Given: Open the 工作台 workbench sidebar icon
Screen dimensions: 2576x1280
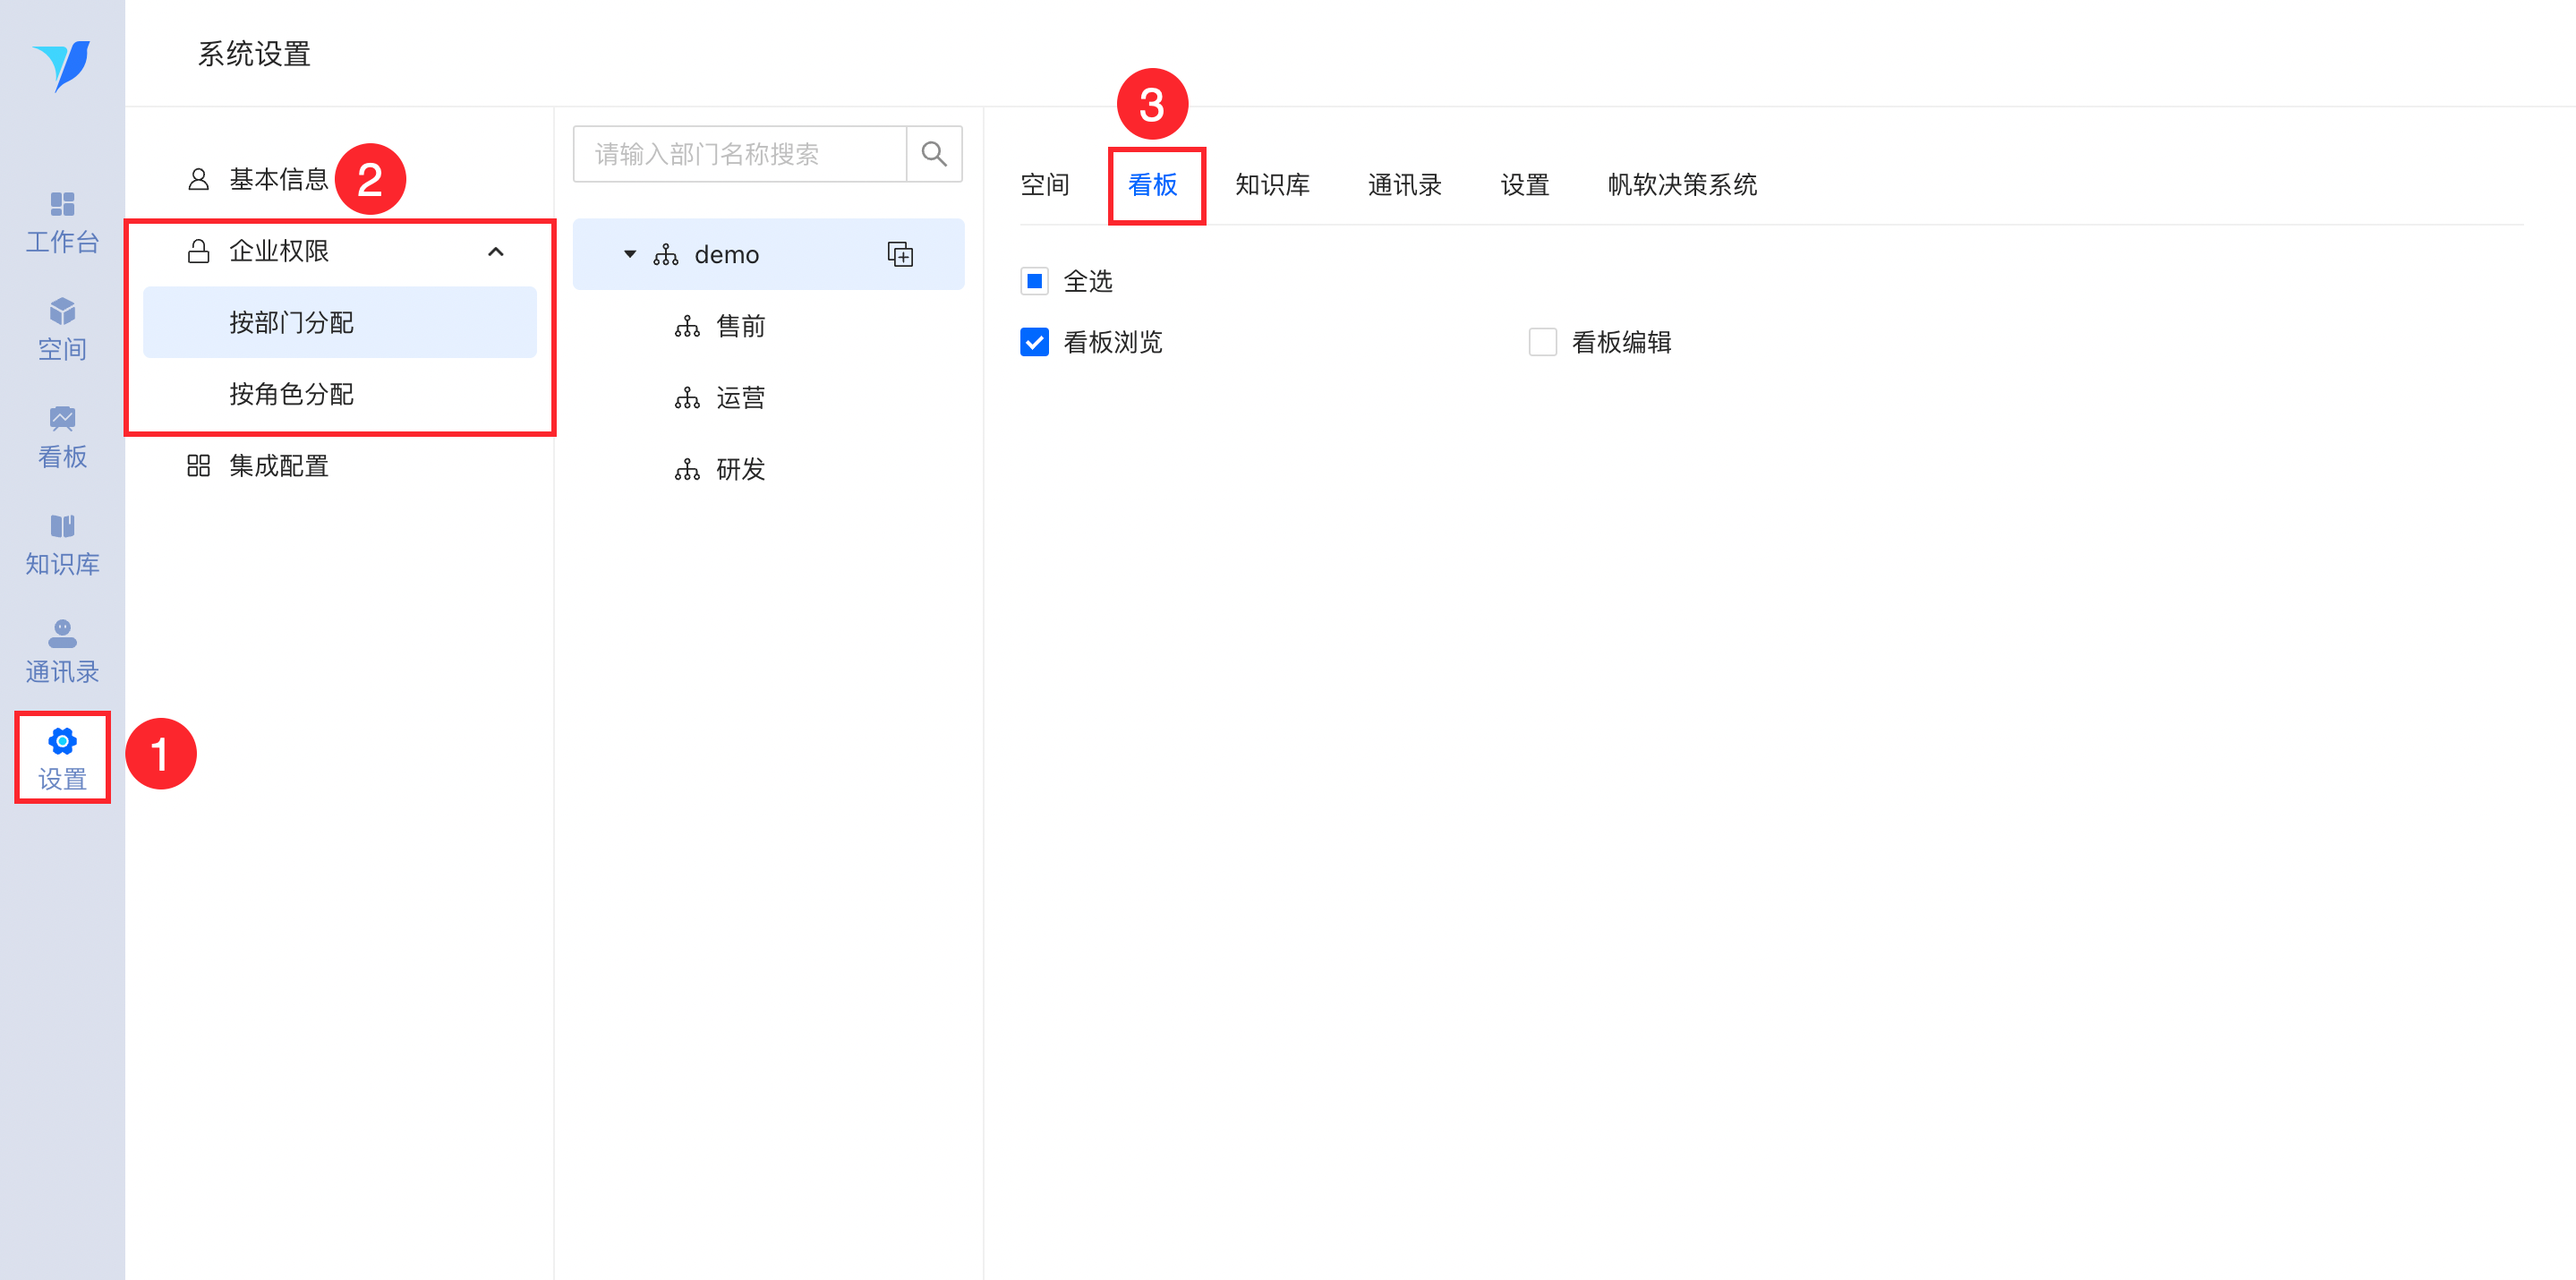Looking at the screenshot, I should [62, 222].
